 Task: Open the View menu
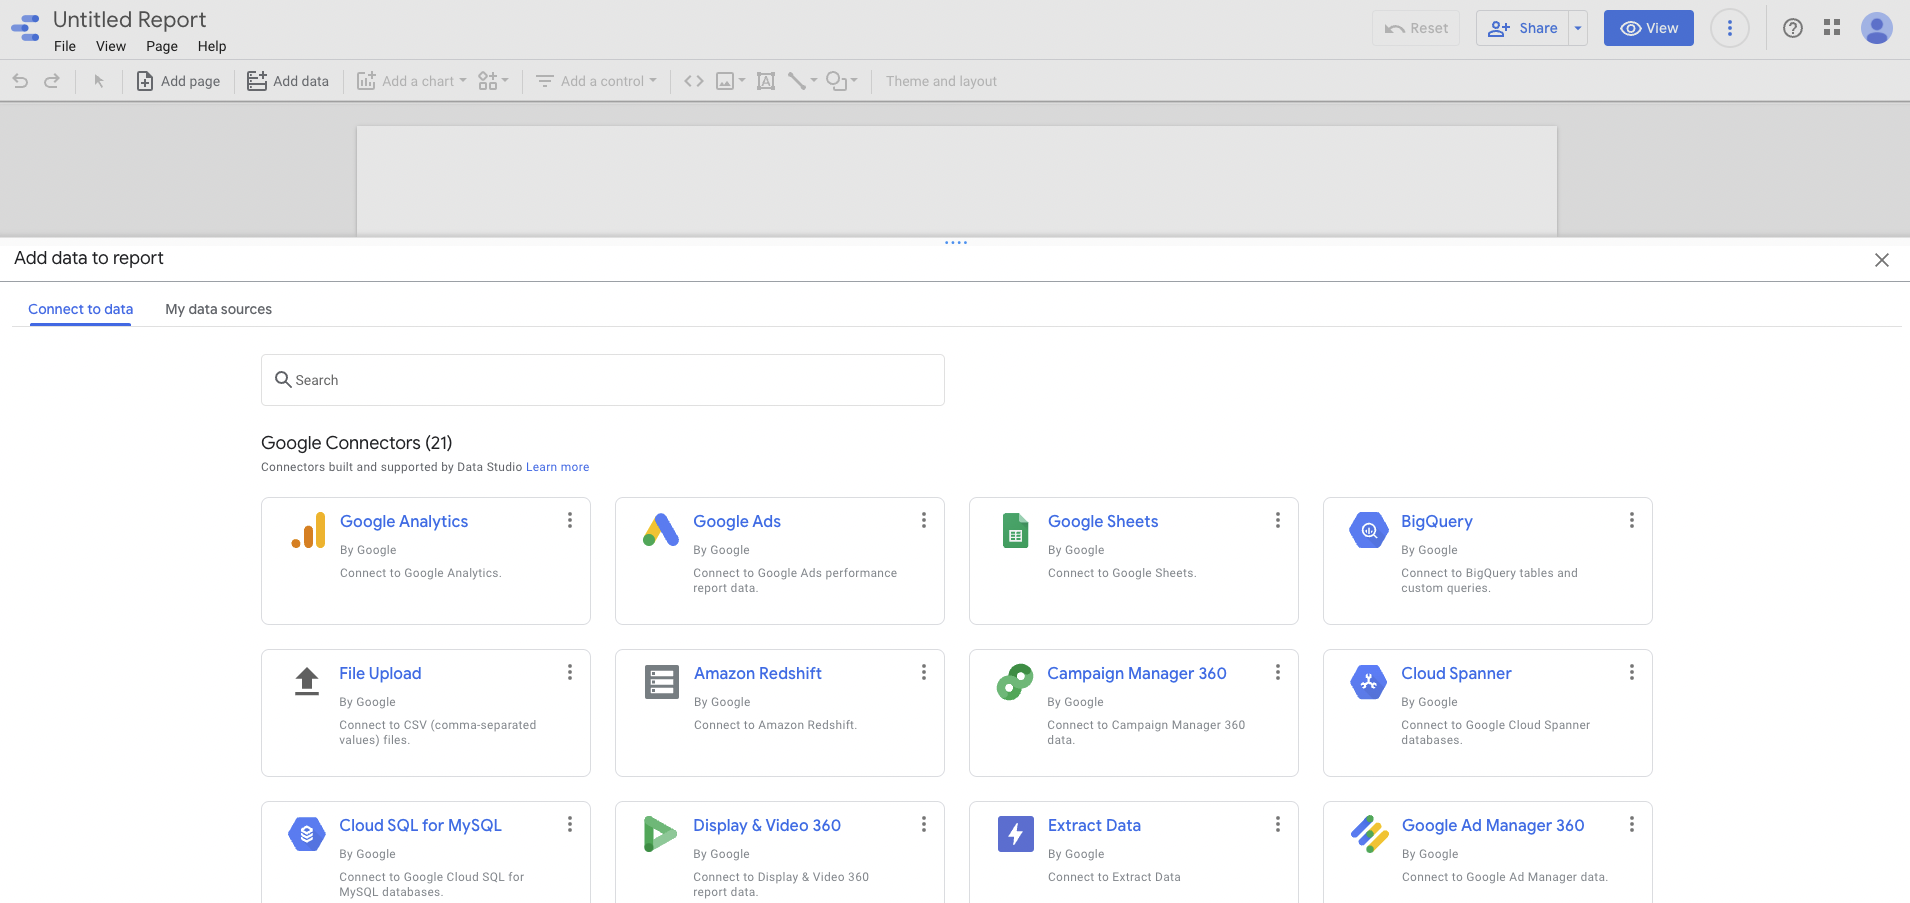[x=111, y=46]
